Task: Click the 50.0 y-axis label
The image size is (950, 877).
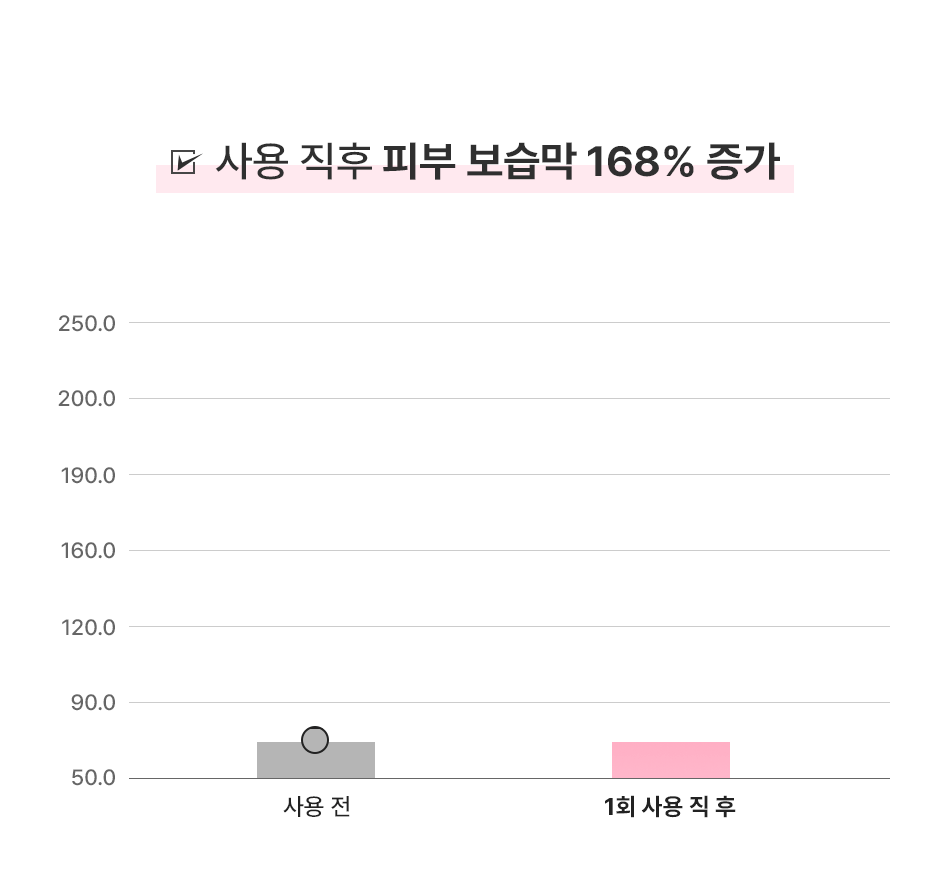Action: point(92,779)
